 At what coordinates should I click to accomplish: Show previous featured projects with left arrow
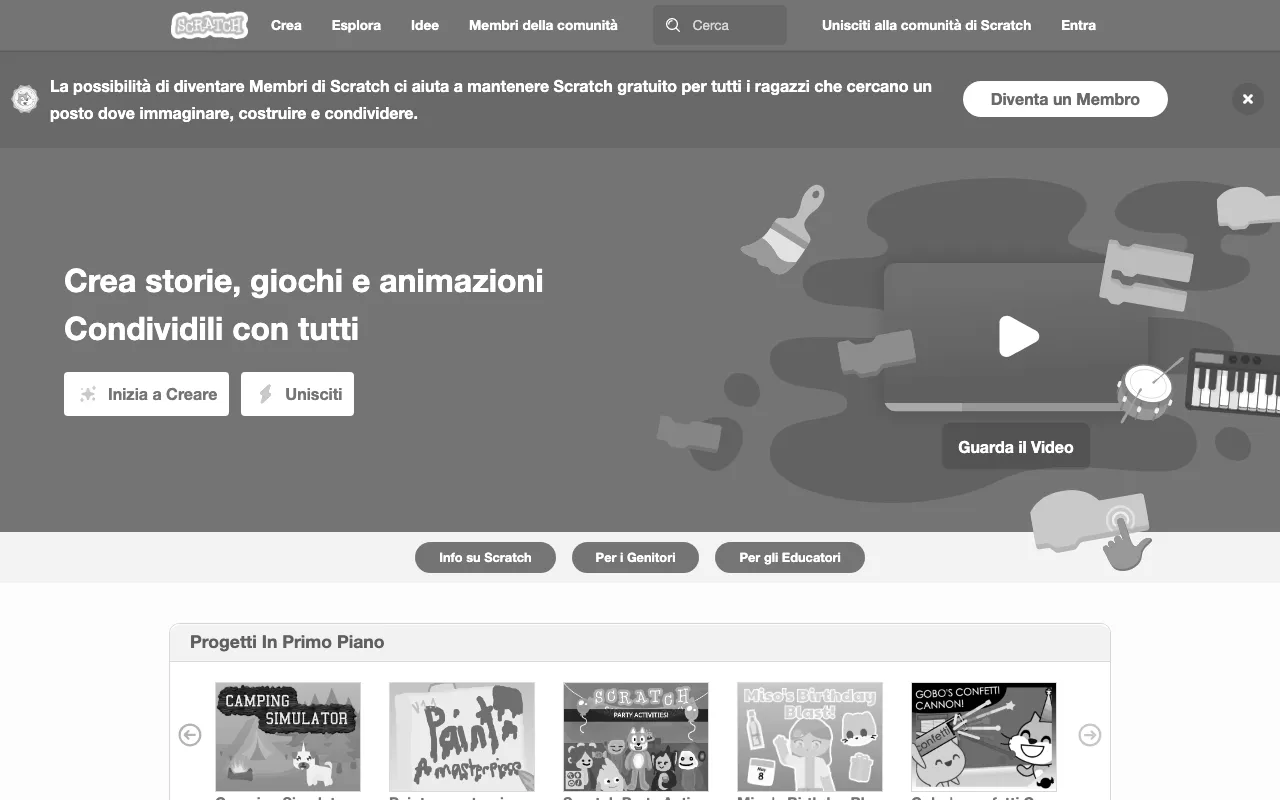click(x=190, y=735)
